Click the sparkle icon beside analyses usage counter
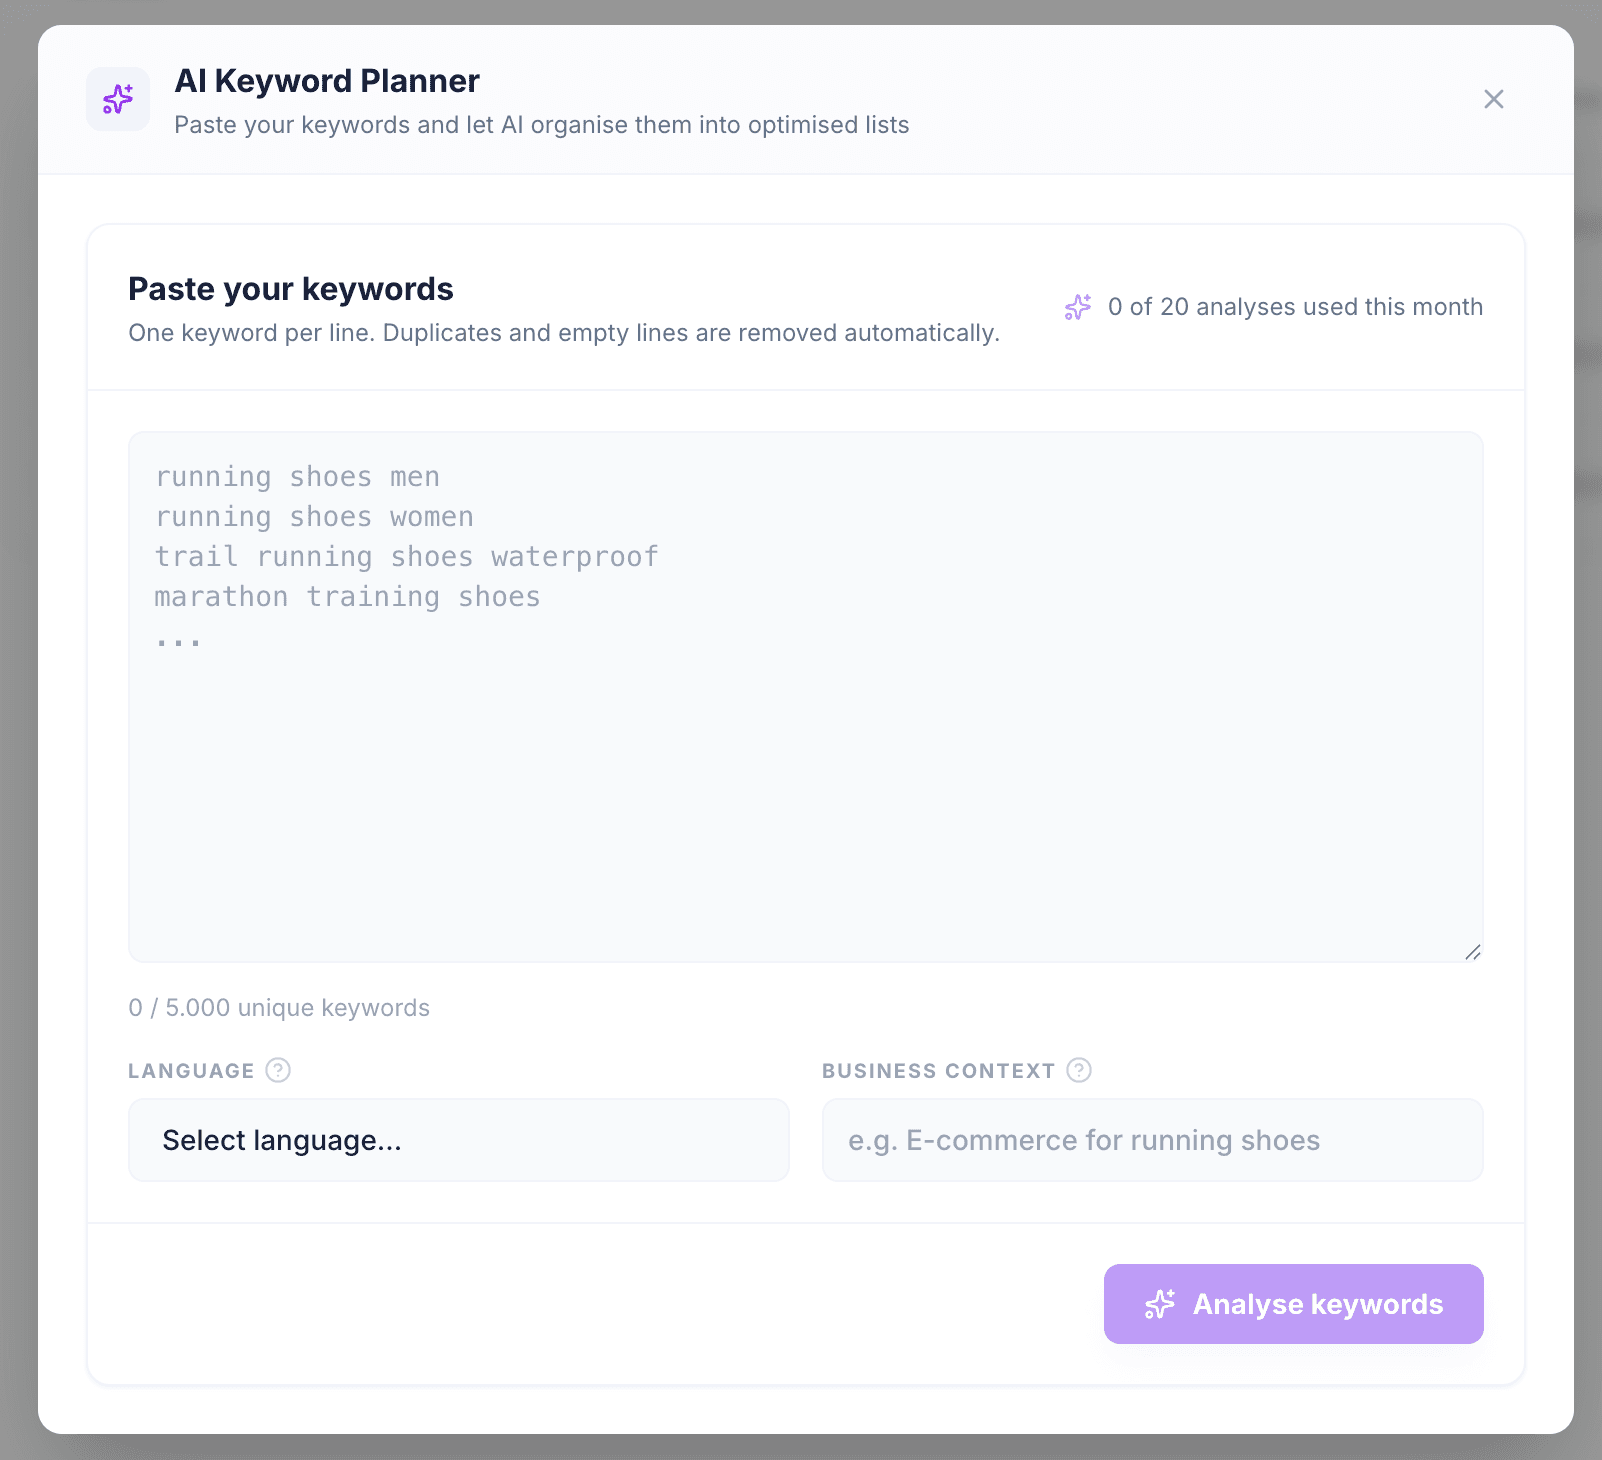The image size is (1602, 1460). click(1077, 307)
